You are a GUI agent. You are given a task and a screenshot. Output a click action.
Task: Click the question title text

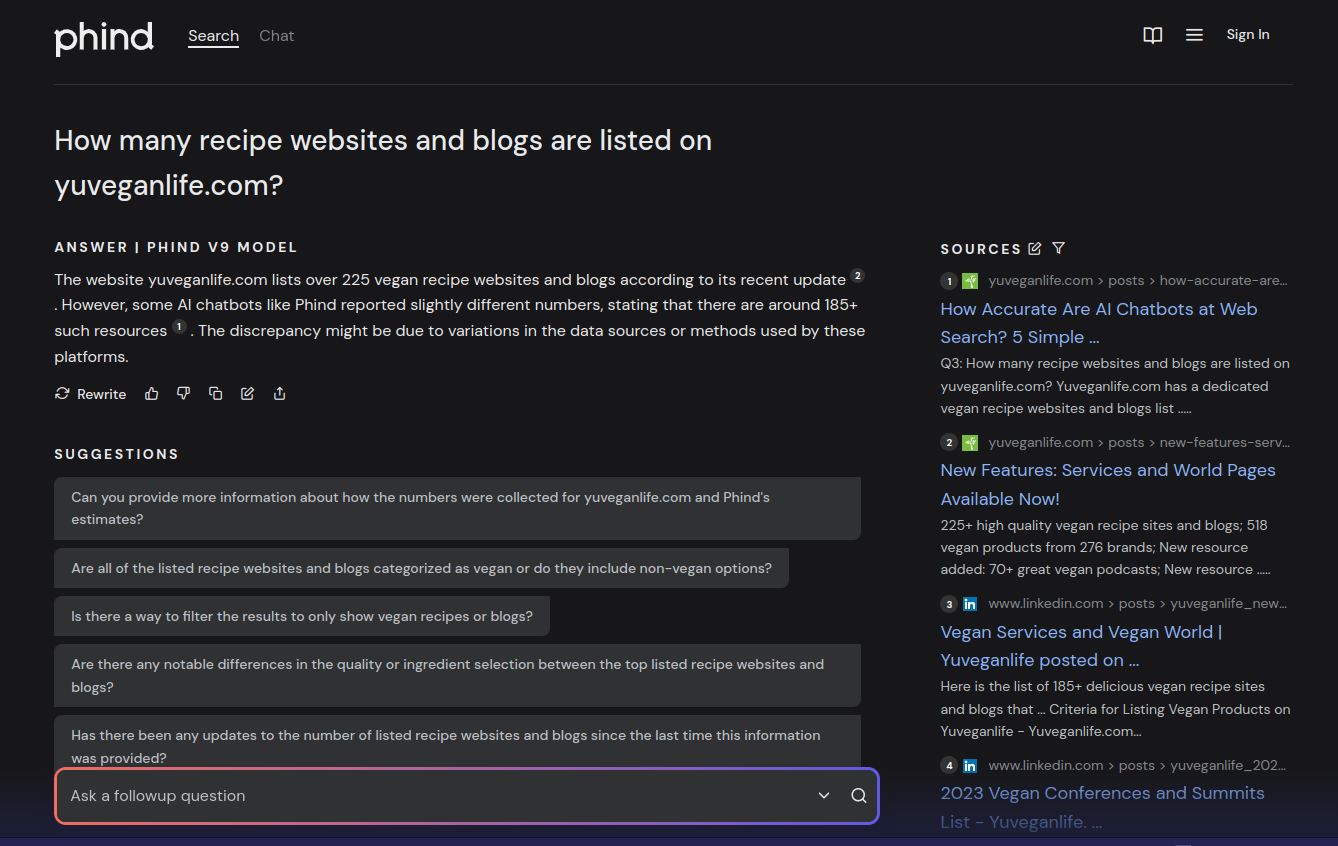pos(383,162)
